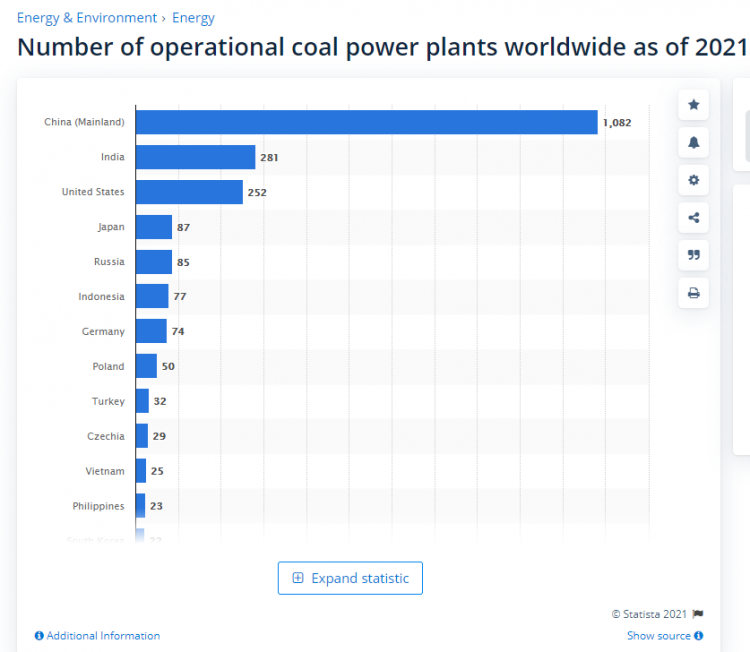Image resolution: width=750 pixels, height=652 pixels.
Task: Open chart settings gear icon
Action: coord(693,181)
